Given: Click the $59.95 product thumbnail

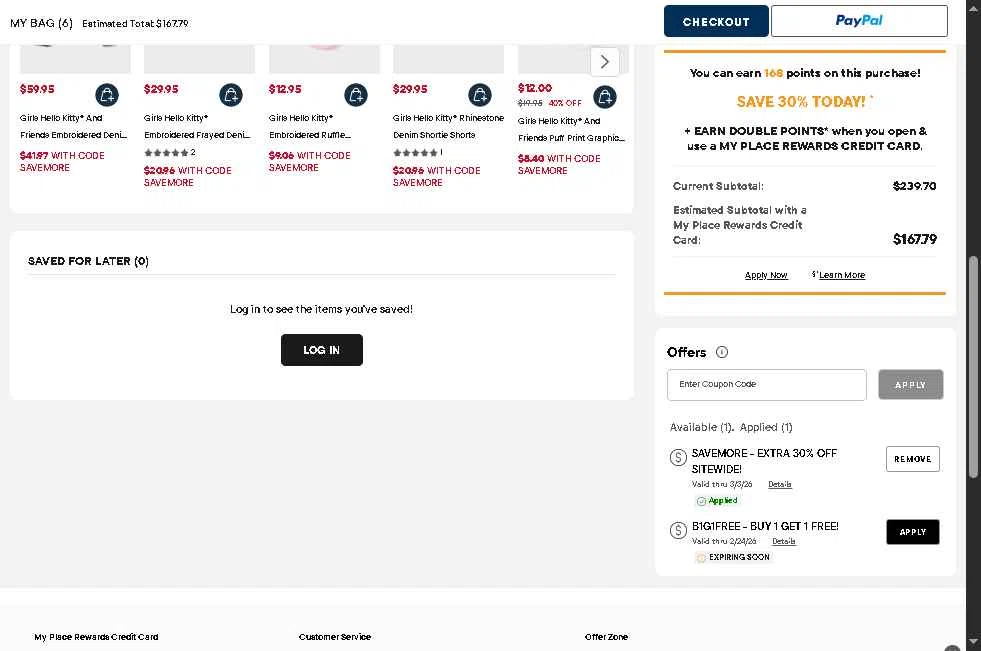Looking at the screenshot, I should (x=75, y=59).
